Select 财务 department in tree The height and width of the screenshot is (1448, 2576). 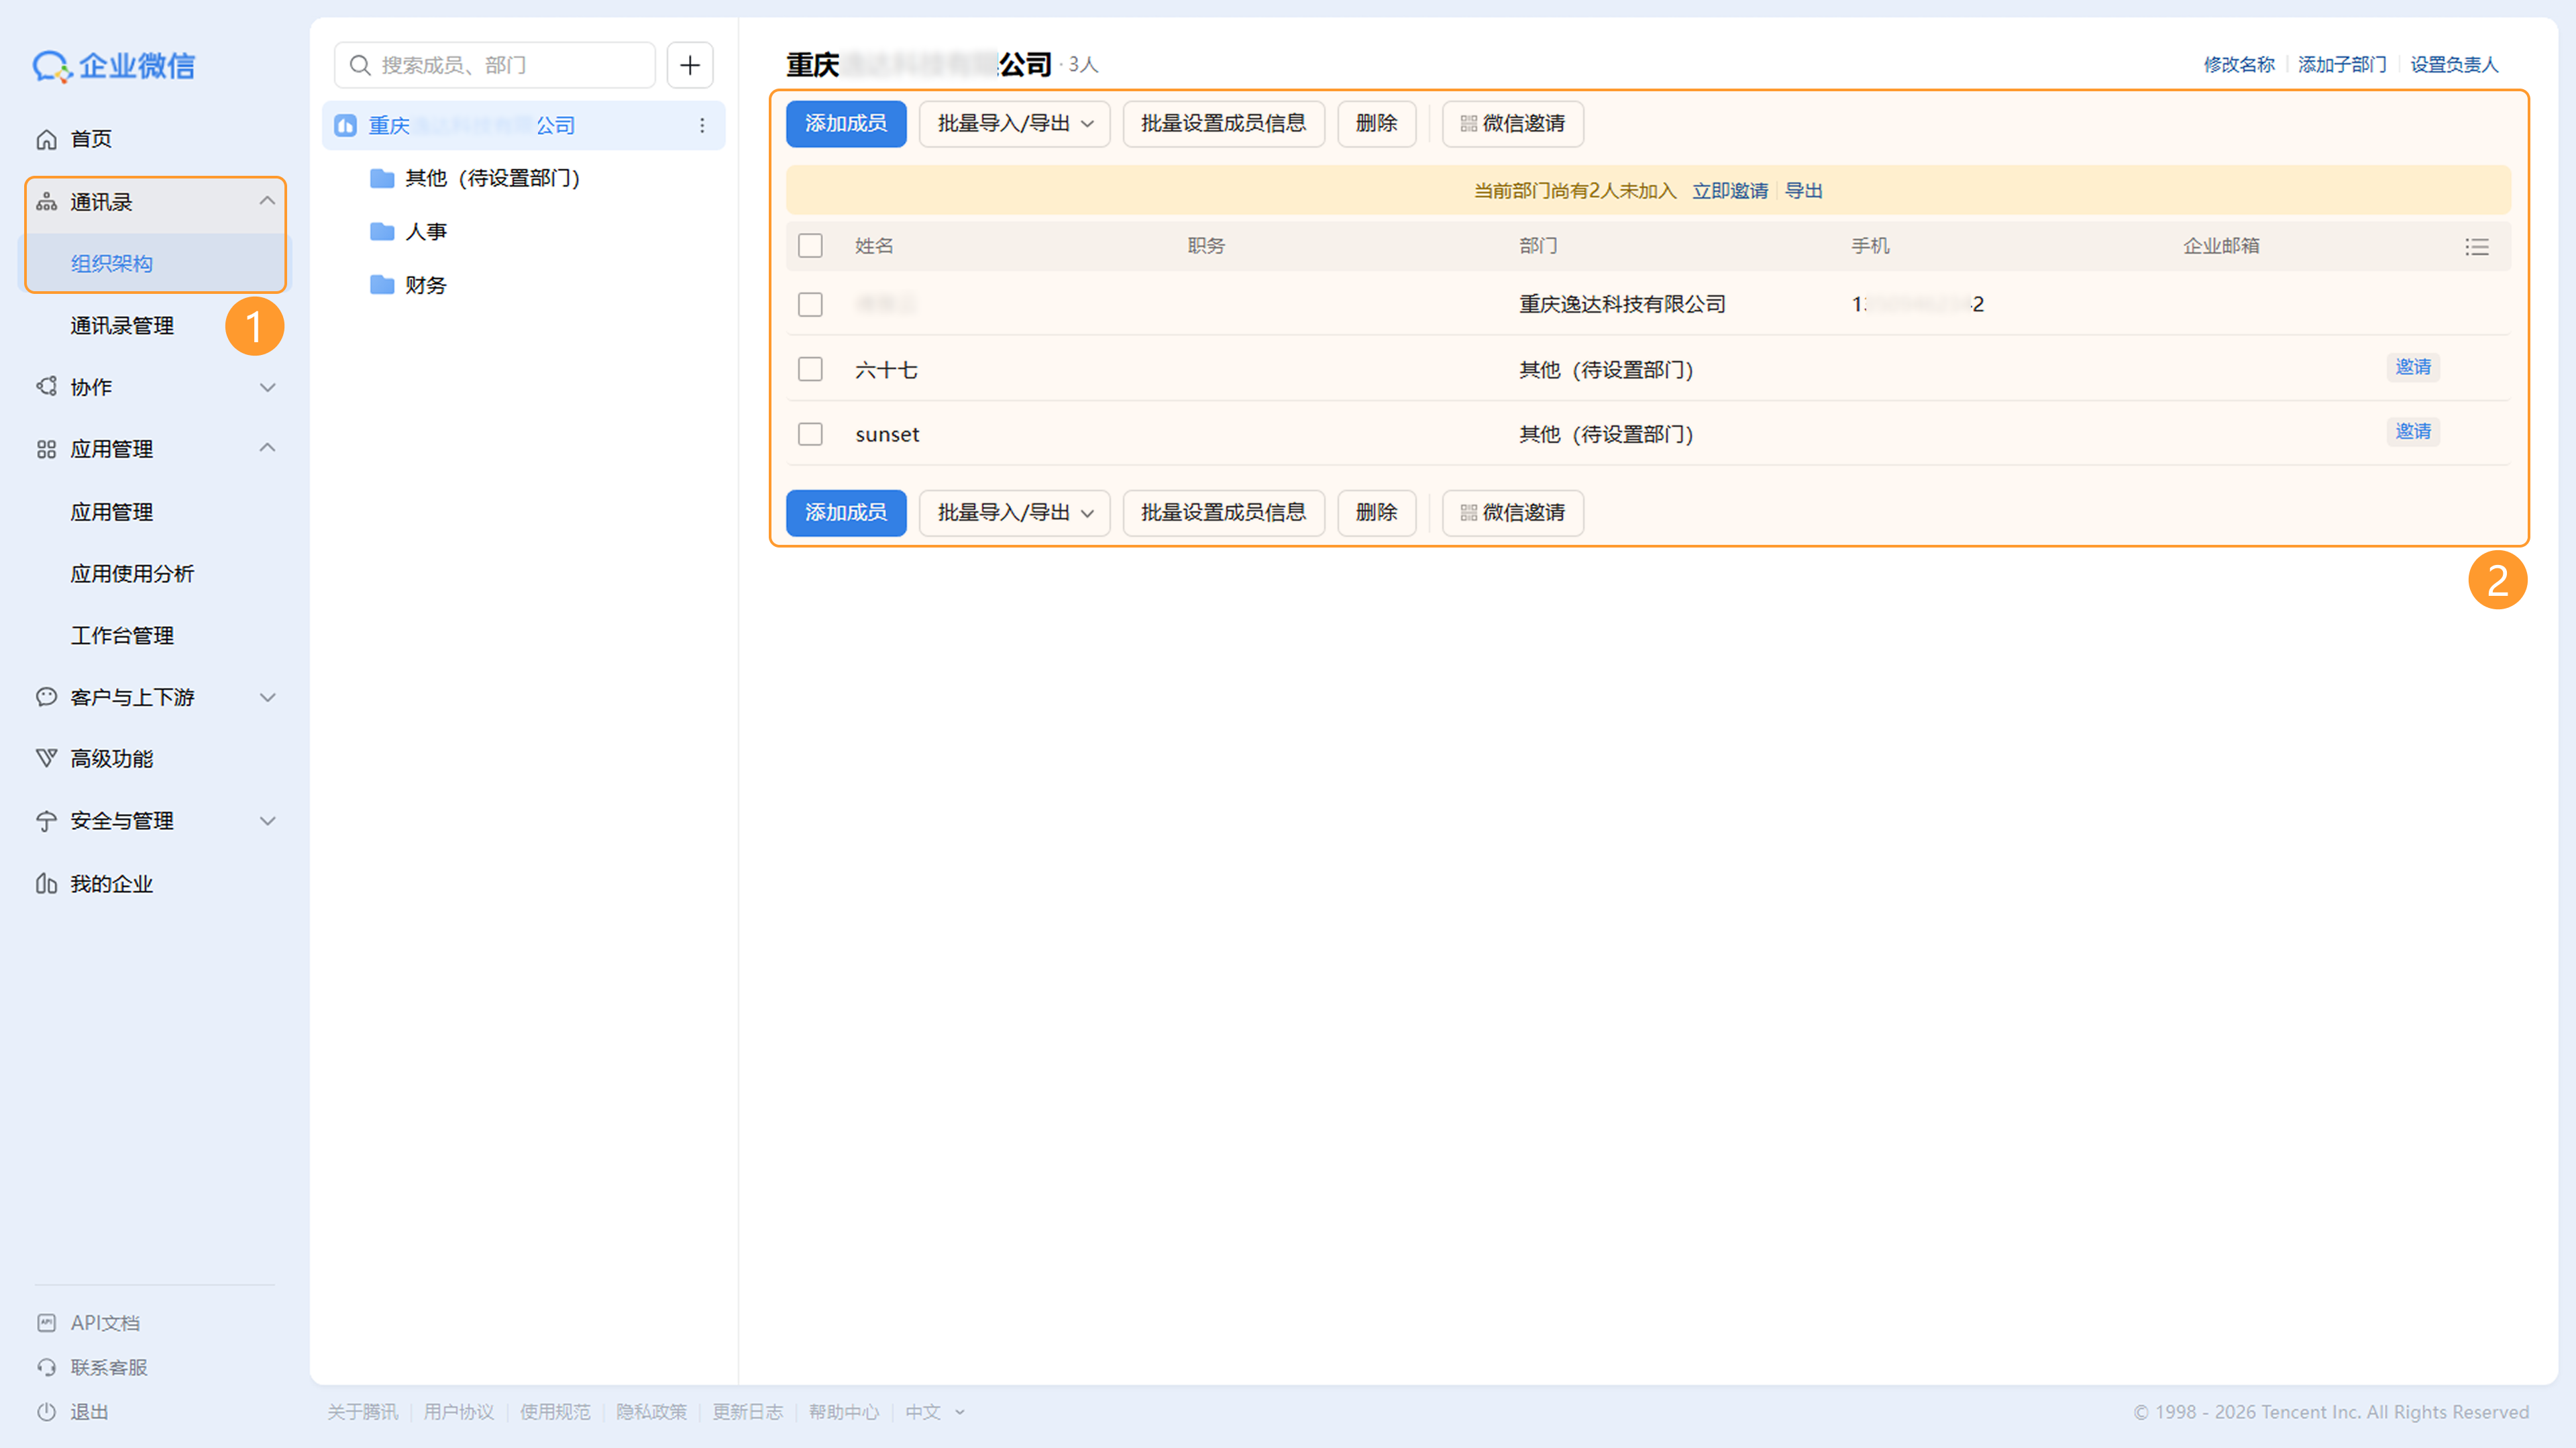426,285
